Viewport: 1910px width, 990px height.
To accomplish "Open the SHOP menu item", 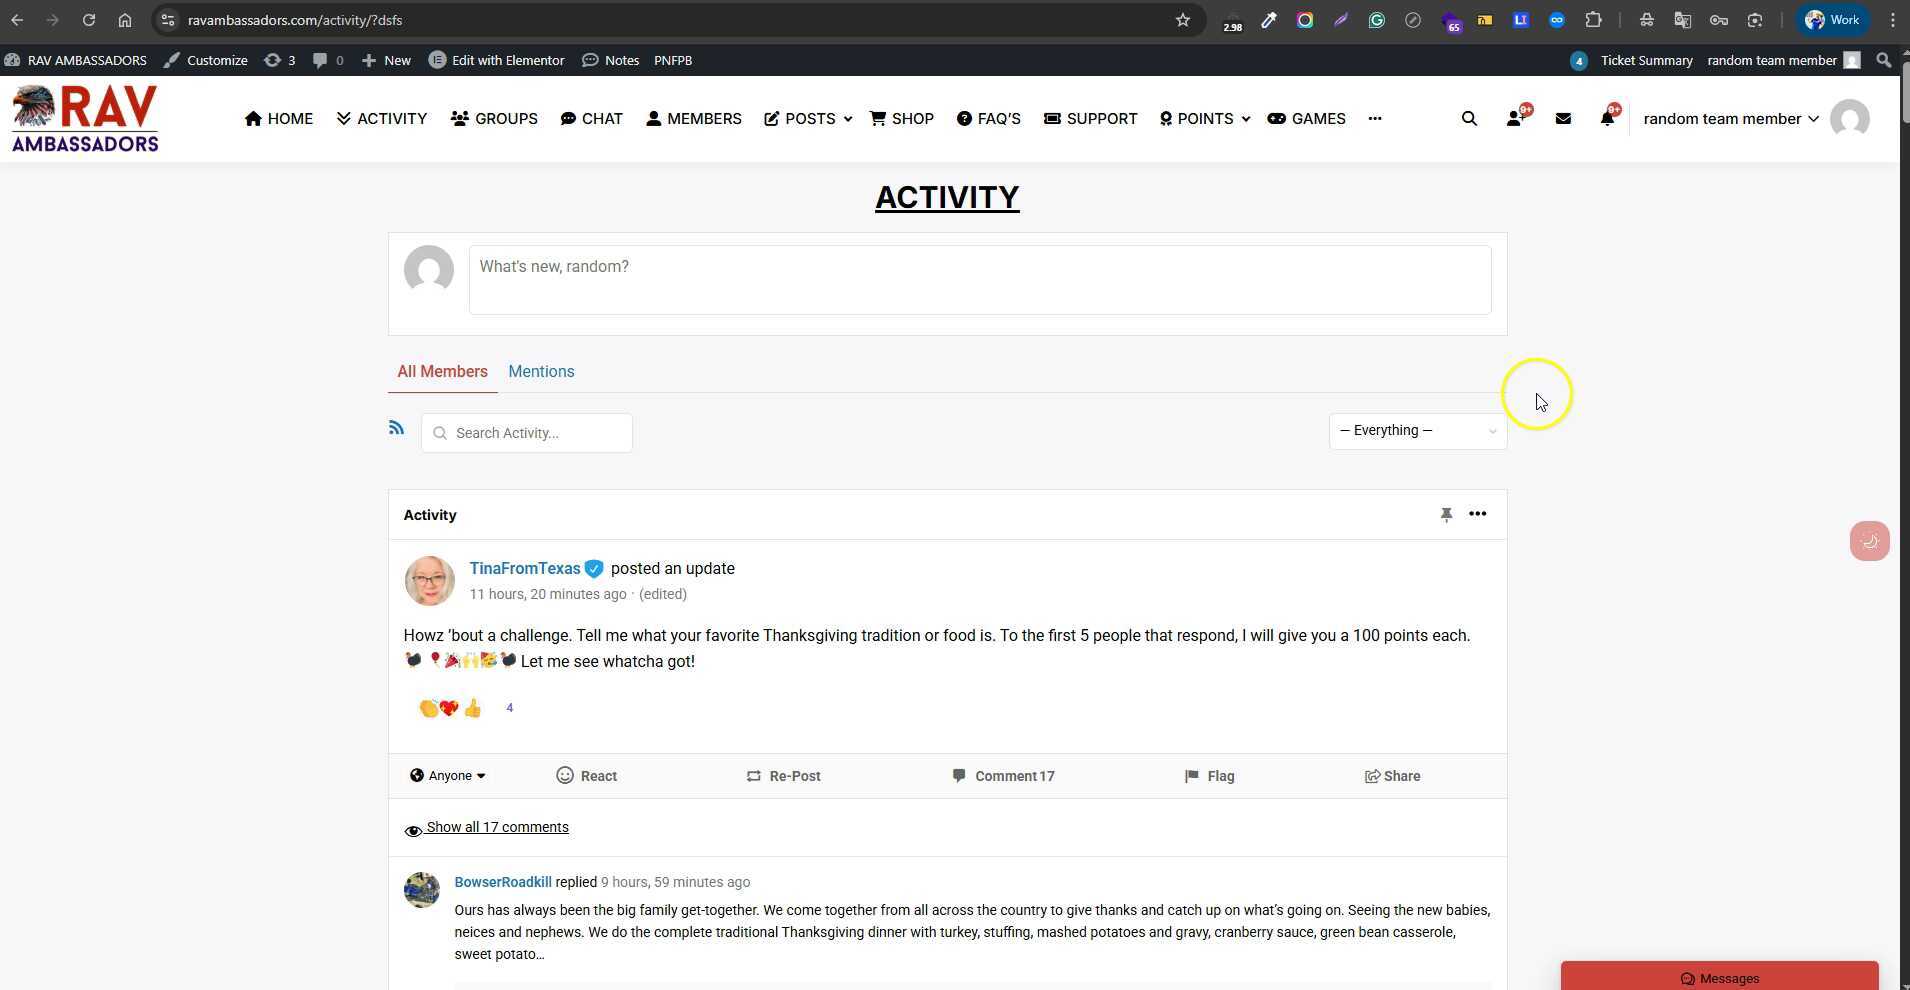I will [x=902, y=118].
